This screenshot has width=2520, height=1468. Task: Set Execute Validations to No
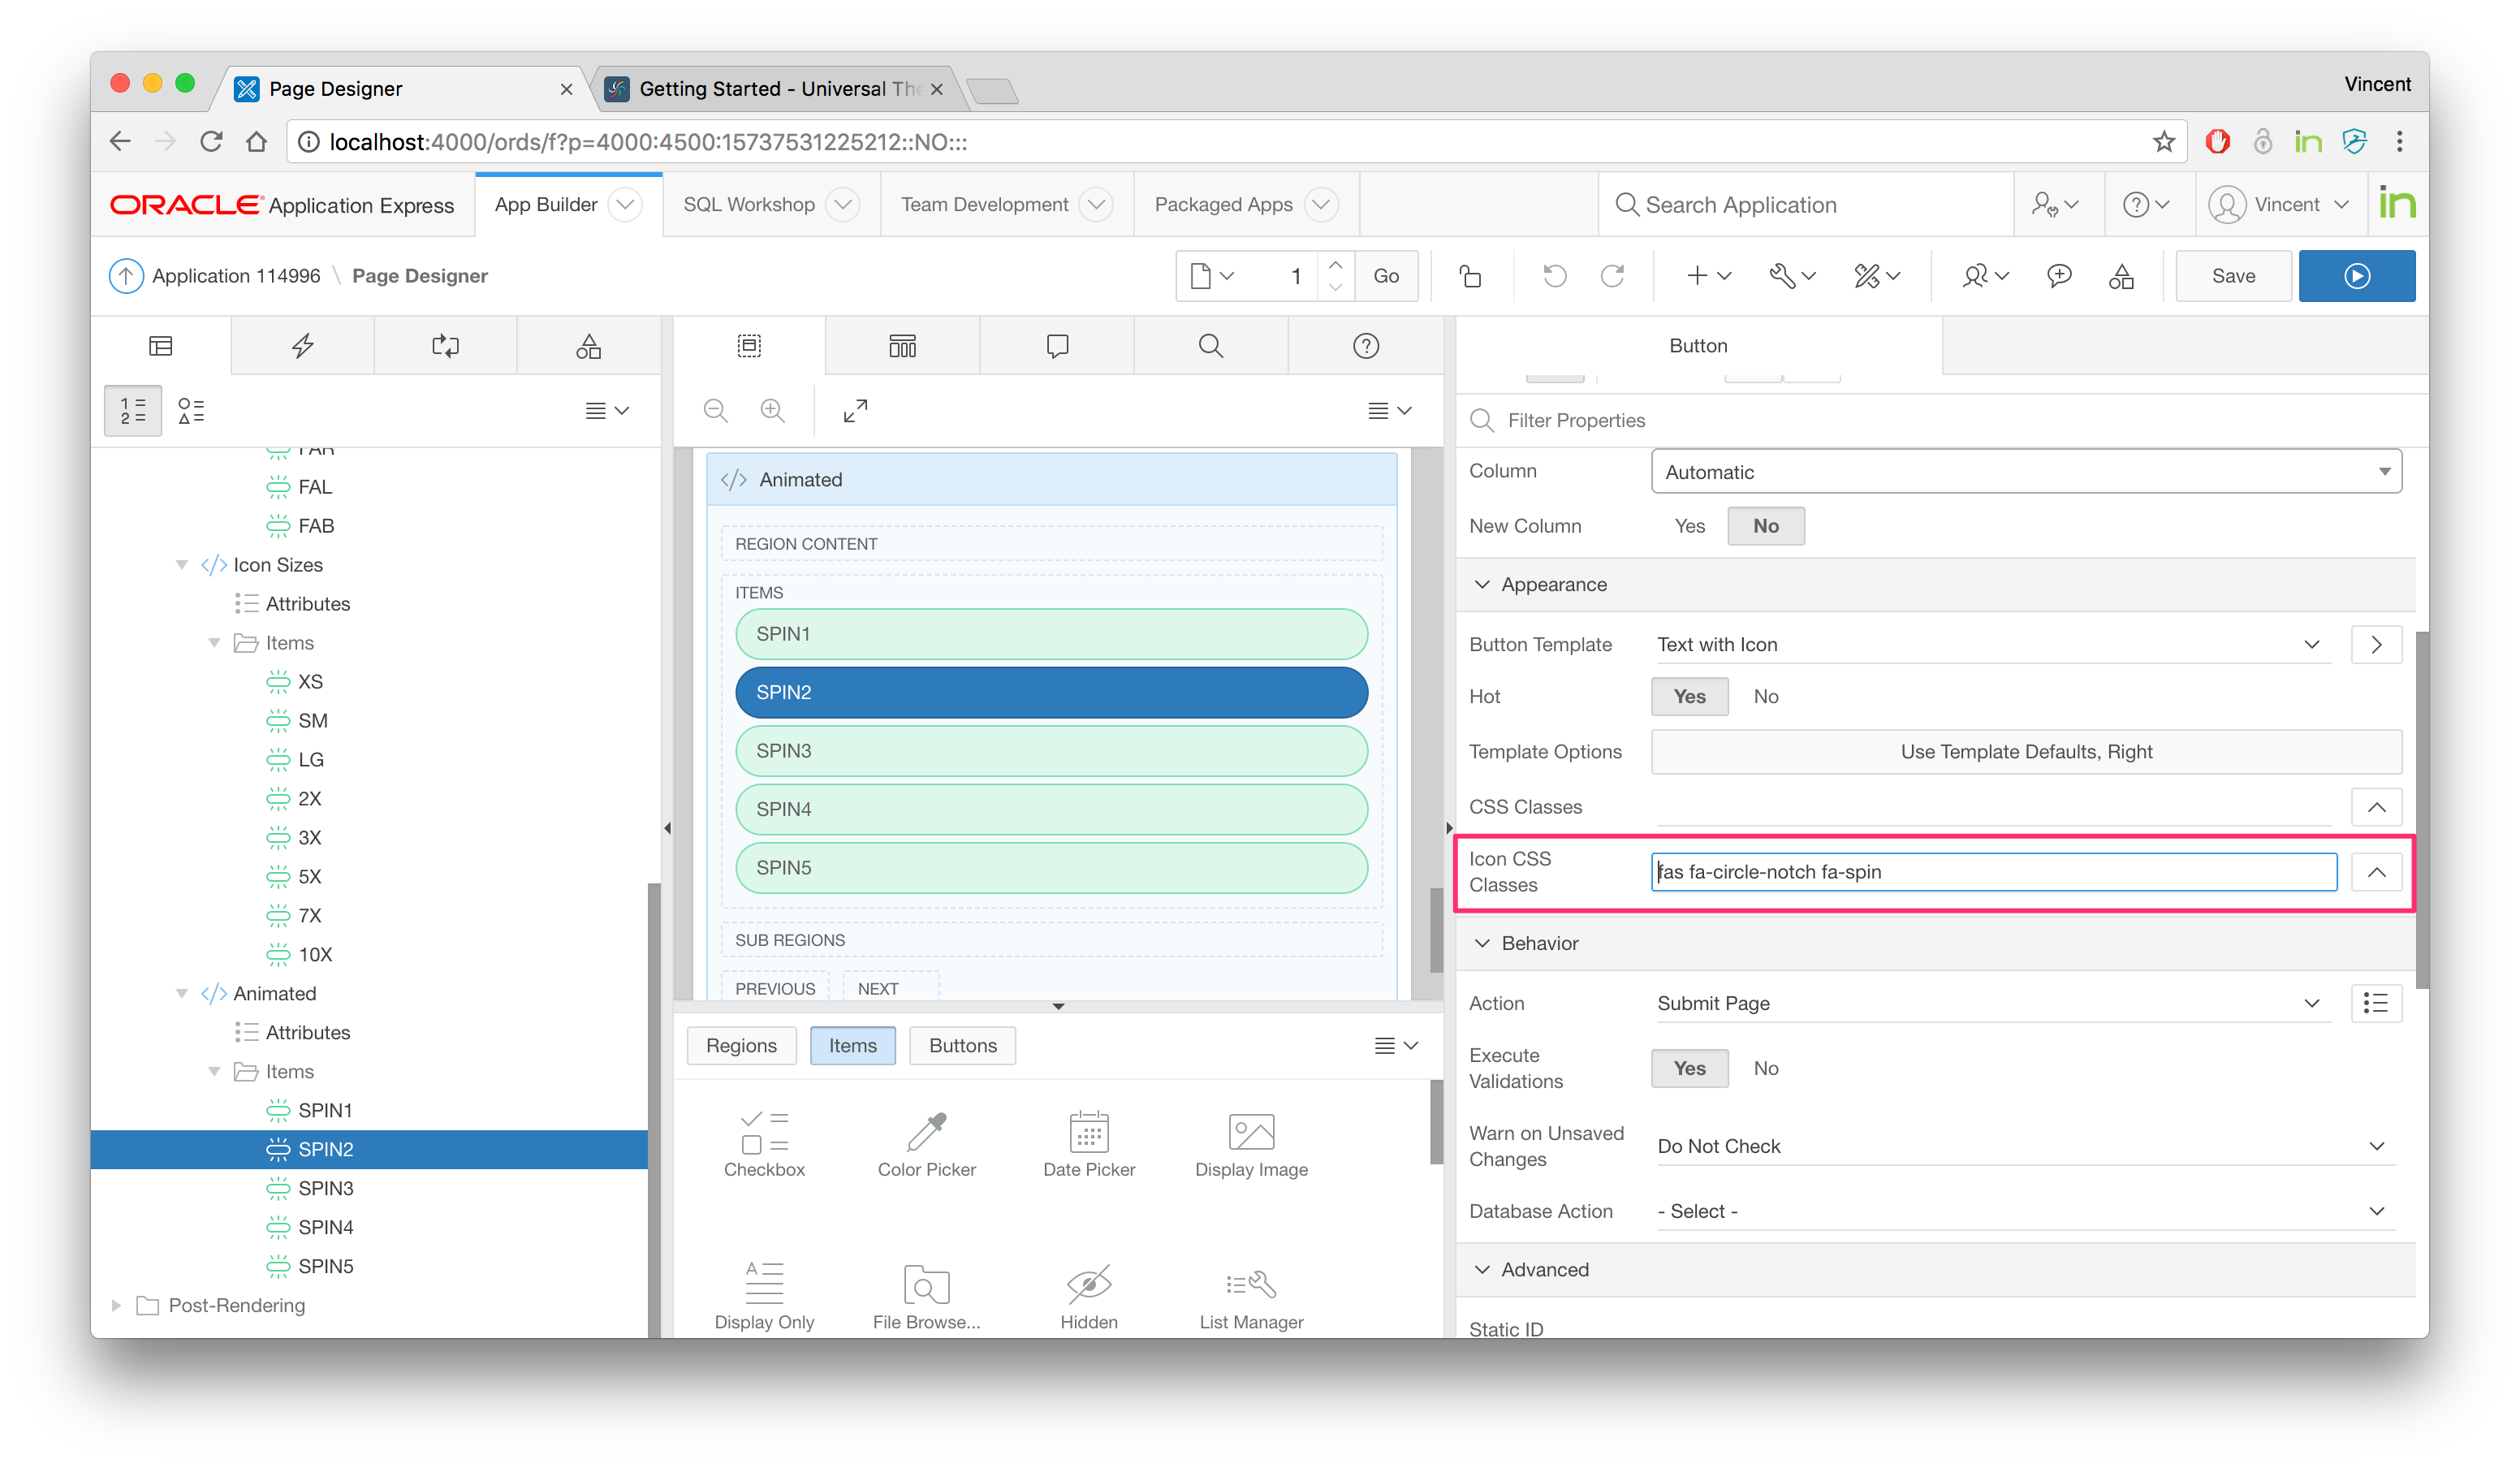coord(1765,1068)
